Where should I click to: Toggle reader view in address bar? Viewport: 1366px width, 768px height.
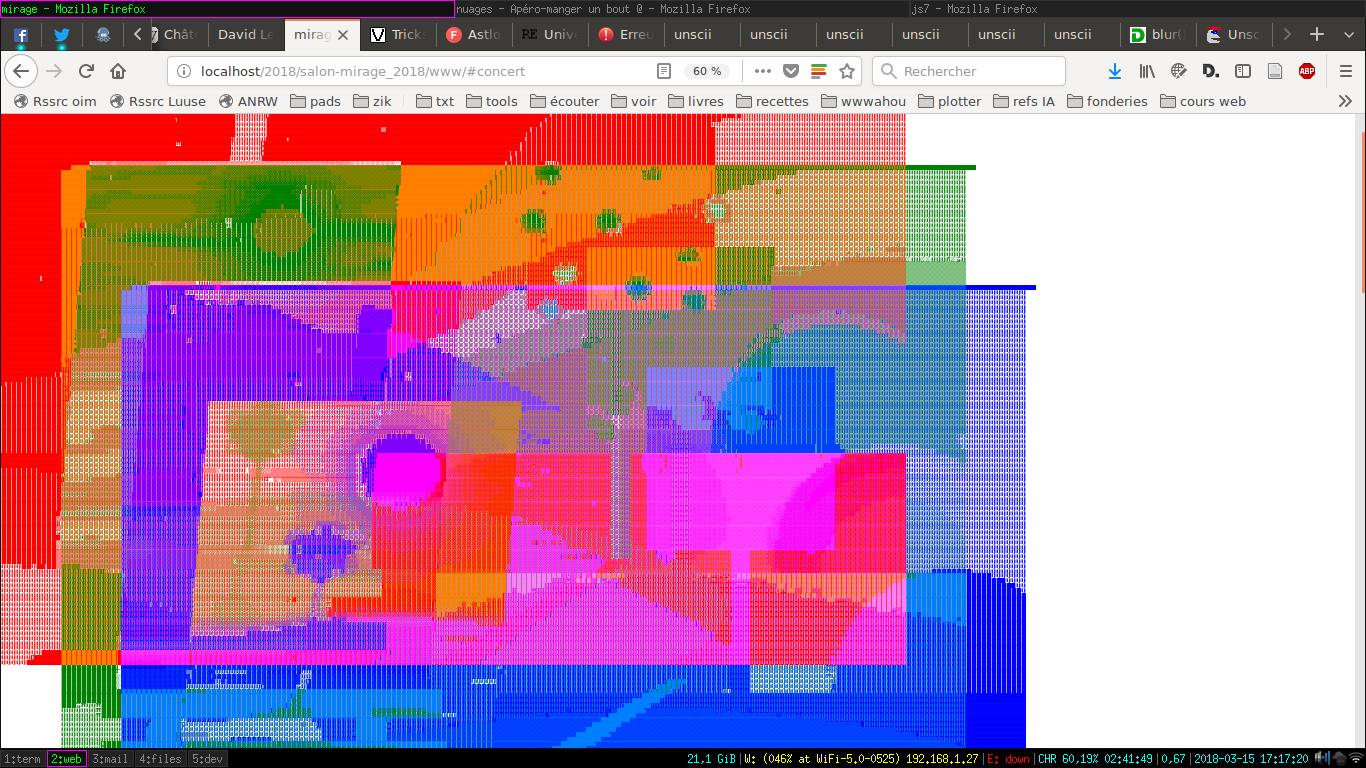(664, 71)
